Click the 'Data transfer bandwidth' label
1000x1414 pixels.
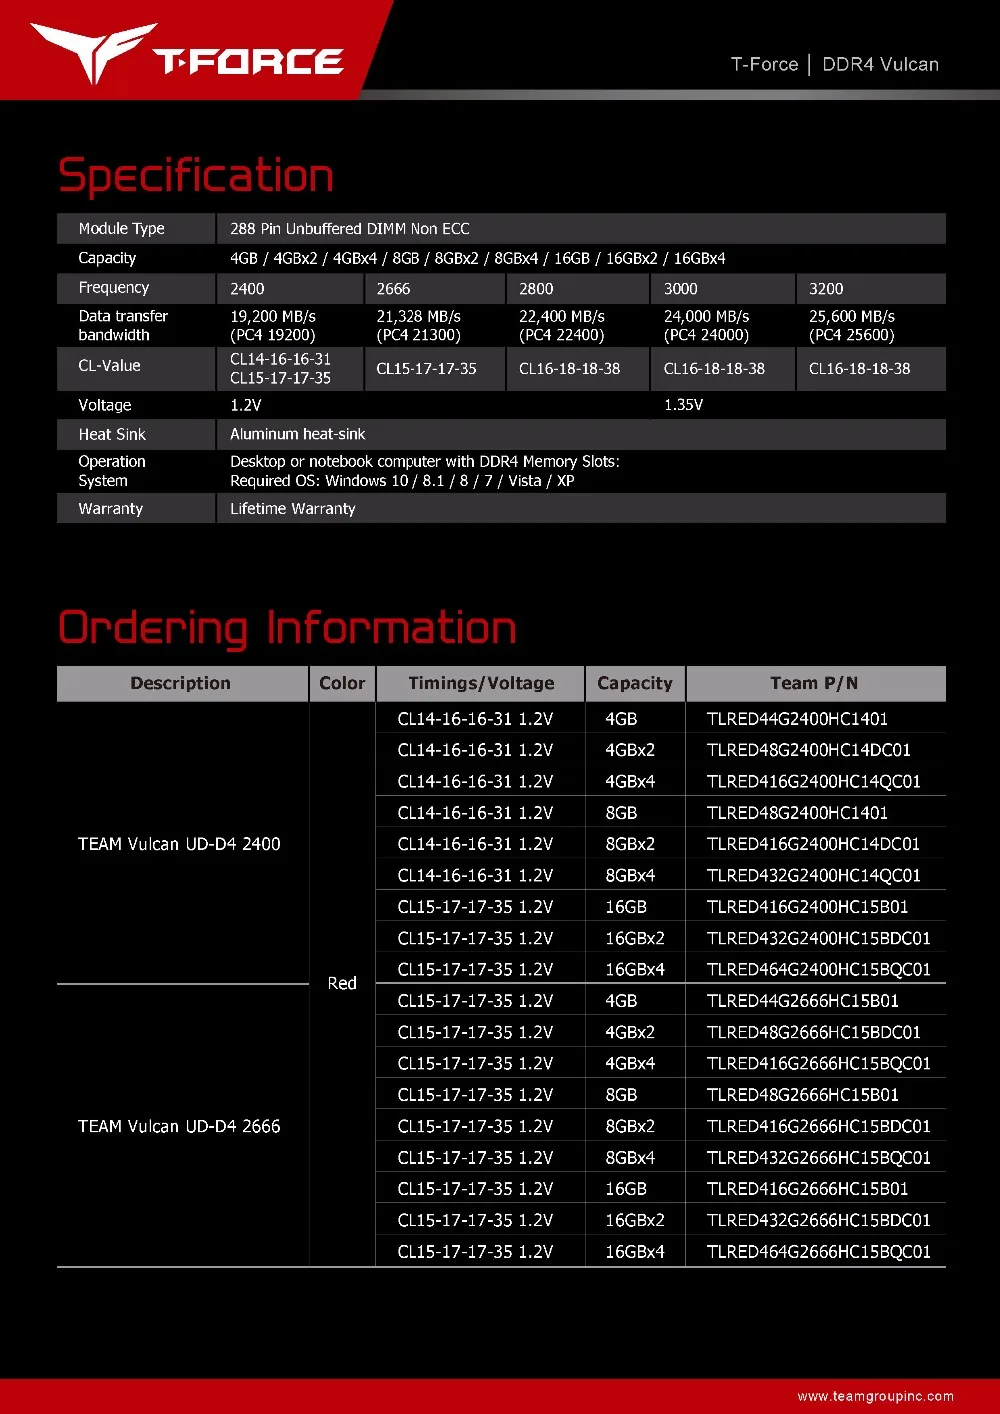[123, 325]
